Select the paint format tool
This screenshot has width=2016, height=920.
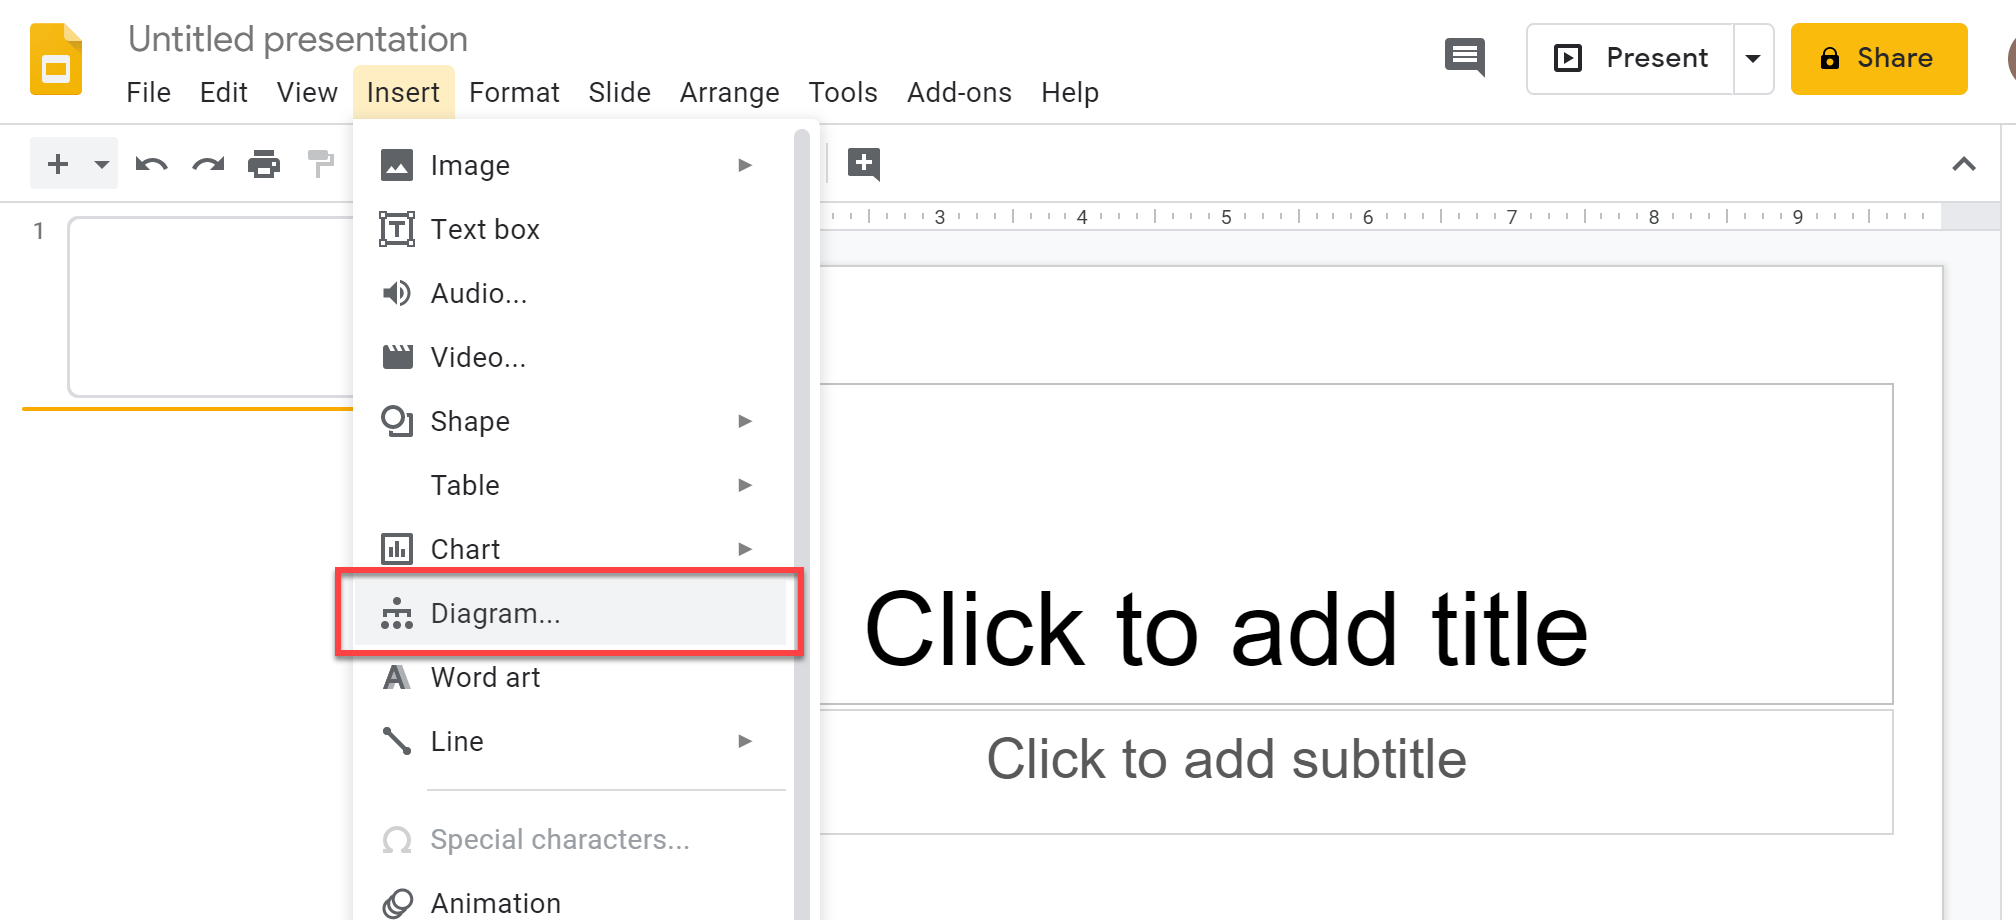tap(320, 164)
